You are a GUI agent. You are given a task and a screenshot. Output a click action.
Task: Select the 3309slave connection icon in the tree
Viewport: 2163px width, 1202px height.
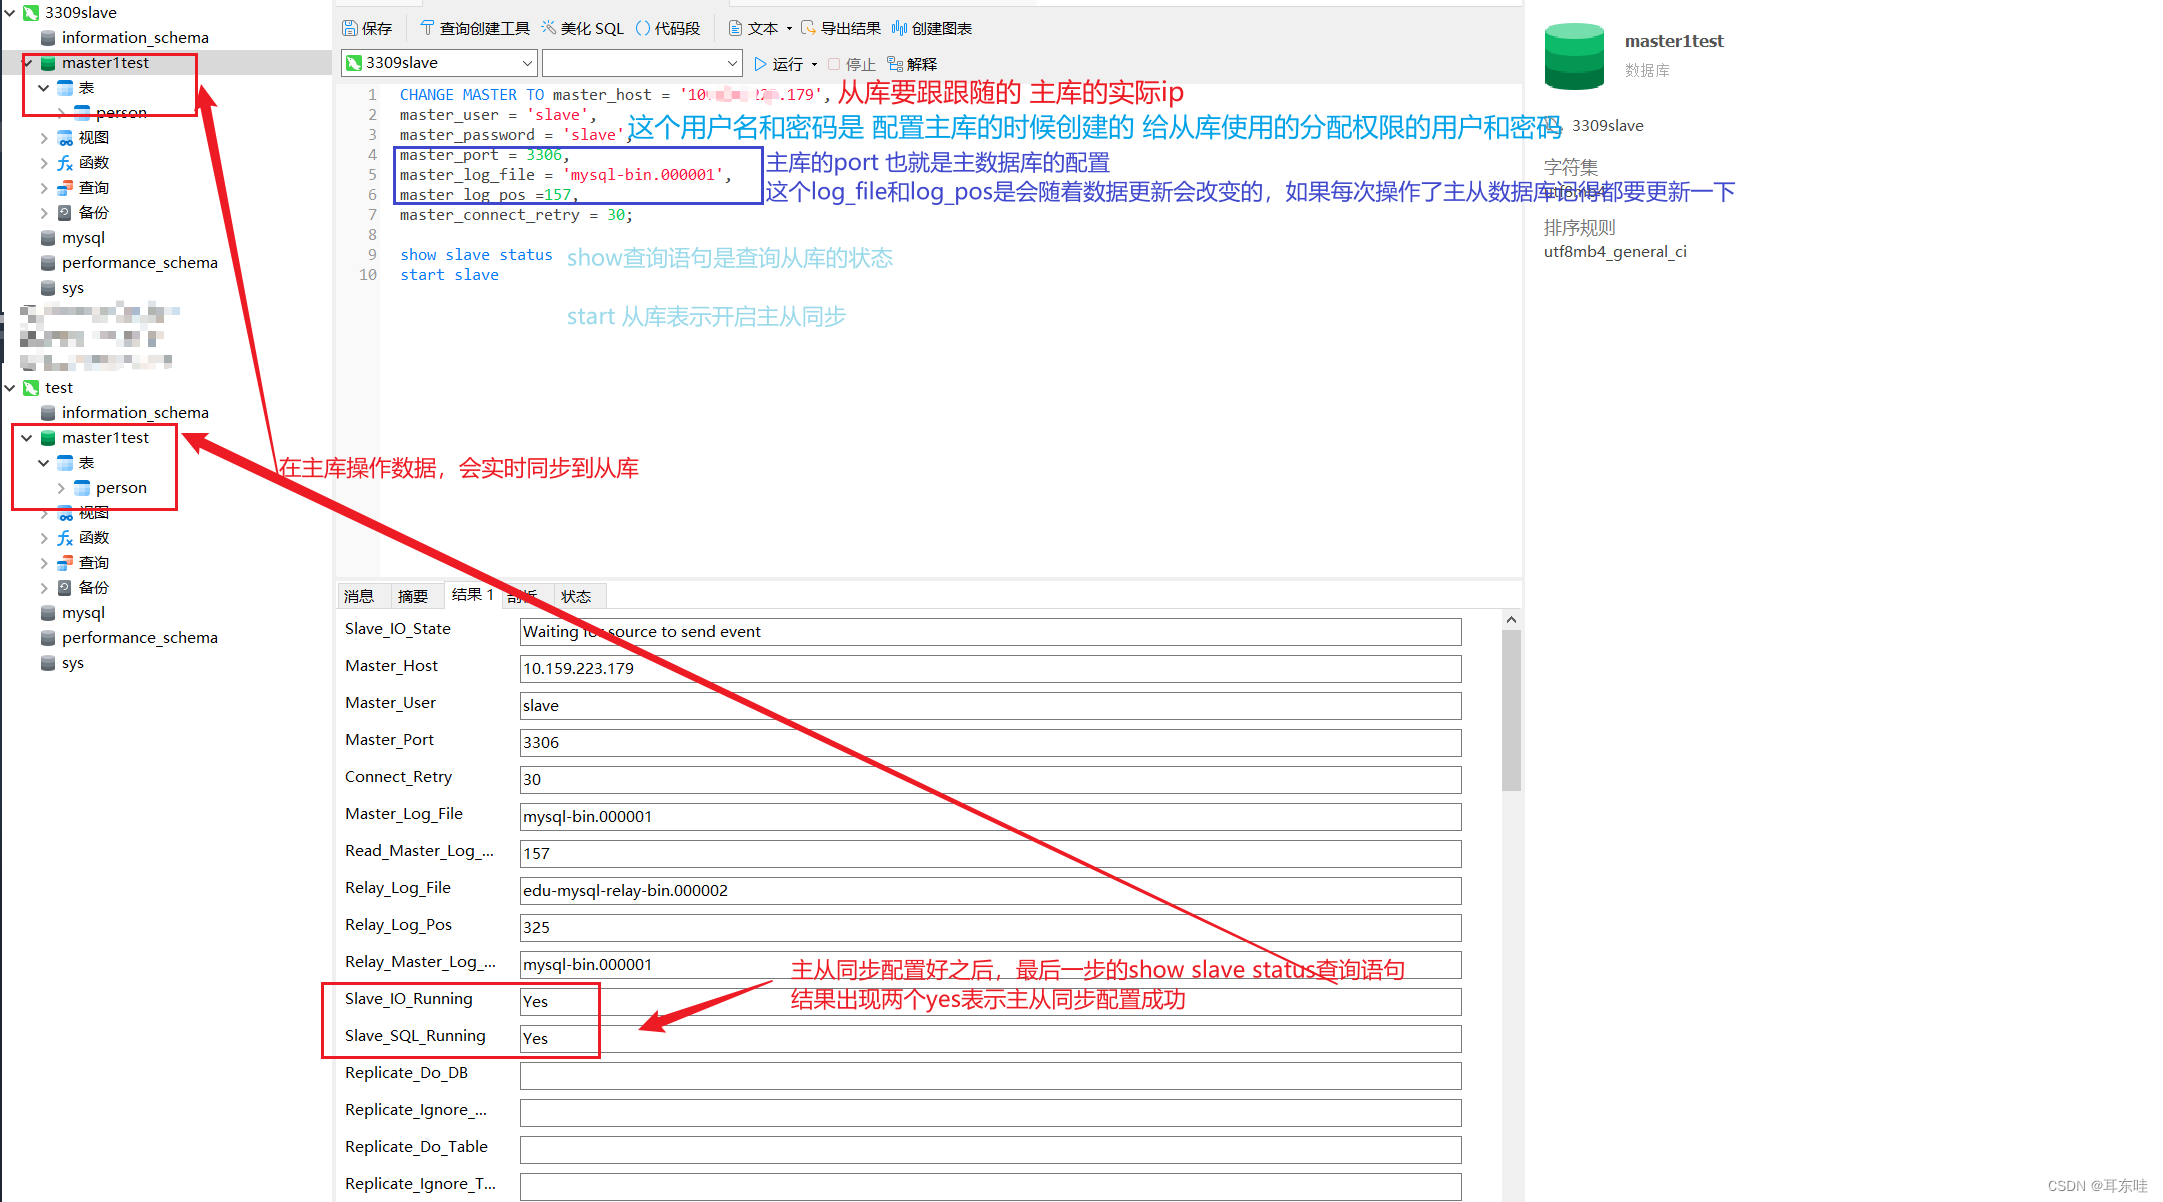click(x=31, y=12)
